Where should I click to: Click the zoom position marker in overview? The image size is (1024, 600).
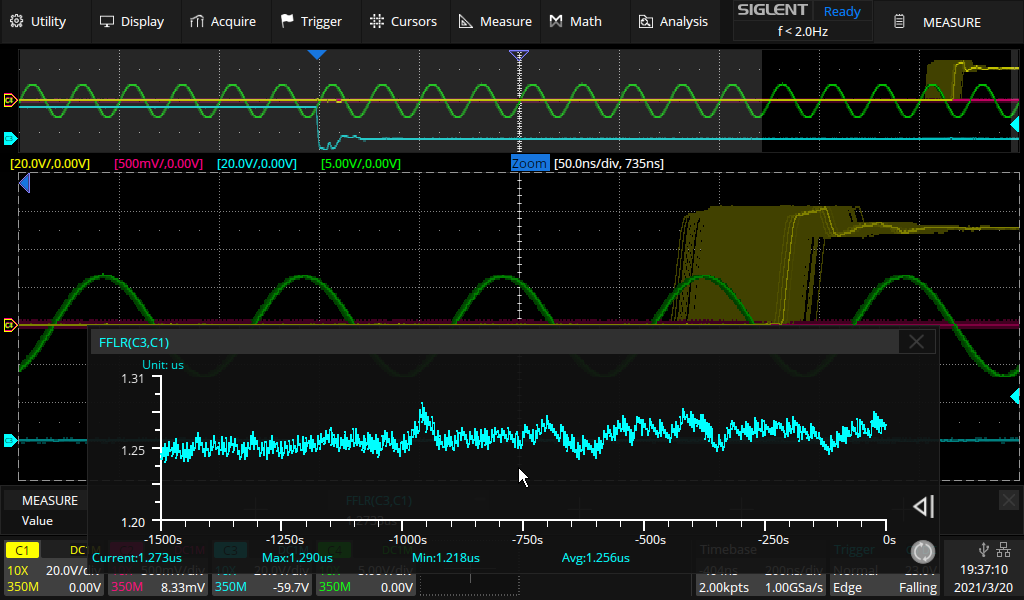pyautogui.click(x=519, y=55)
